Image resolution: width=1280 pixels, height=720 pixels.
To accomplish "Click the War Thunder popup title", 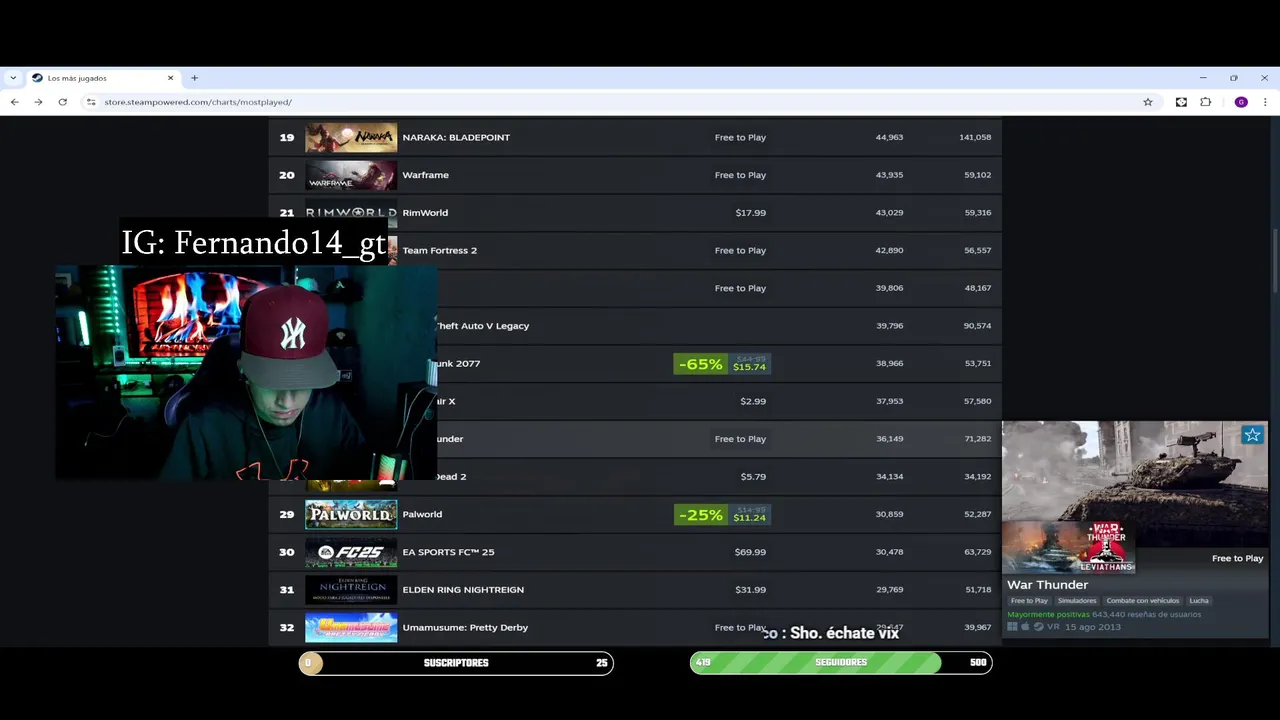I will [x=1047, y=585].
